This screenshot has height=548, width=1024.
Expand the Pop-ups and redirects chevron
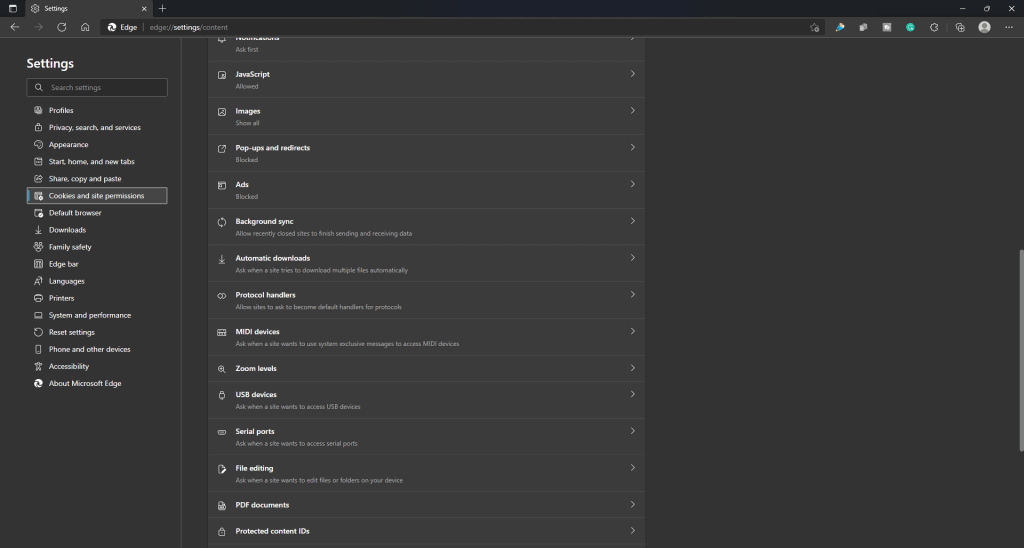coord(632,148)
